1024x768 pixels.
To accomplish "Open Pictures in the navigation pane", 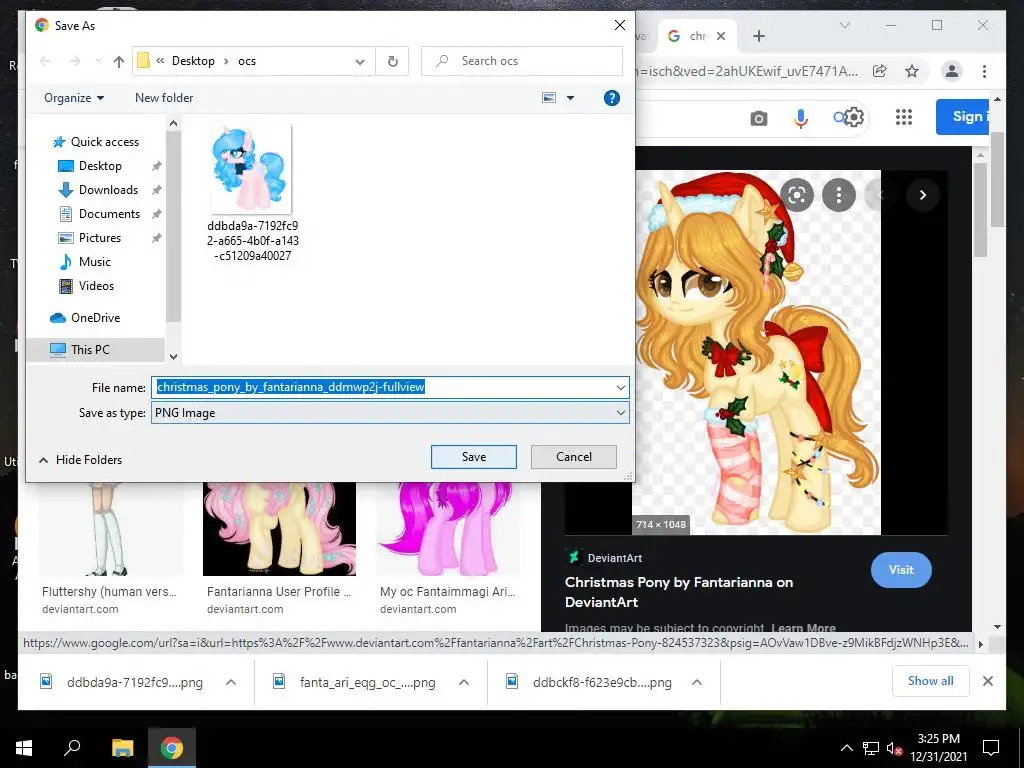I will pos(99,238).
